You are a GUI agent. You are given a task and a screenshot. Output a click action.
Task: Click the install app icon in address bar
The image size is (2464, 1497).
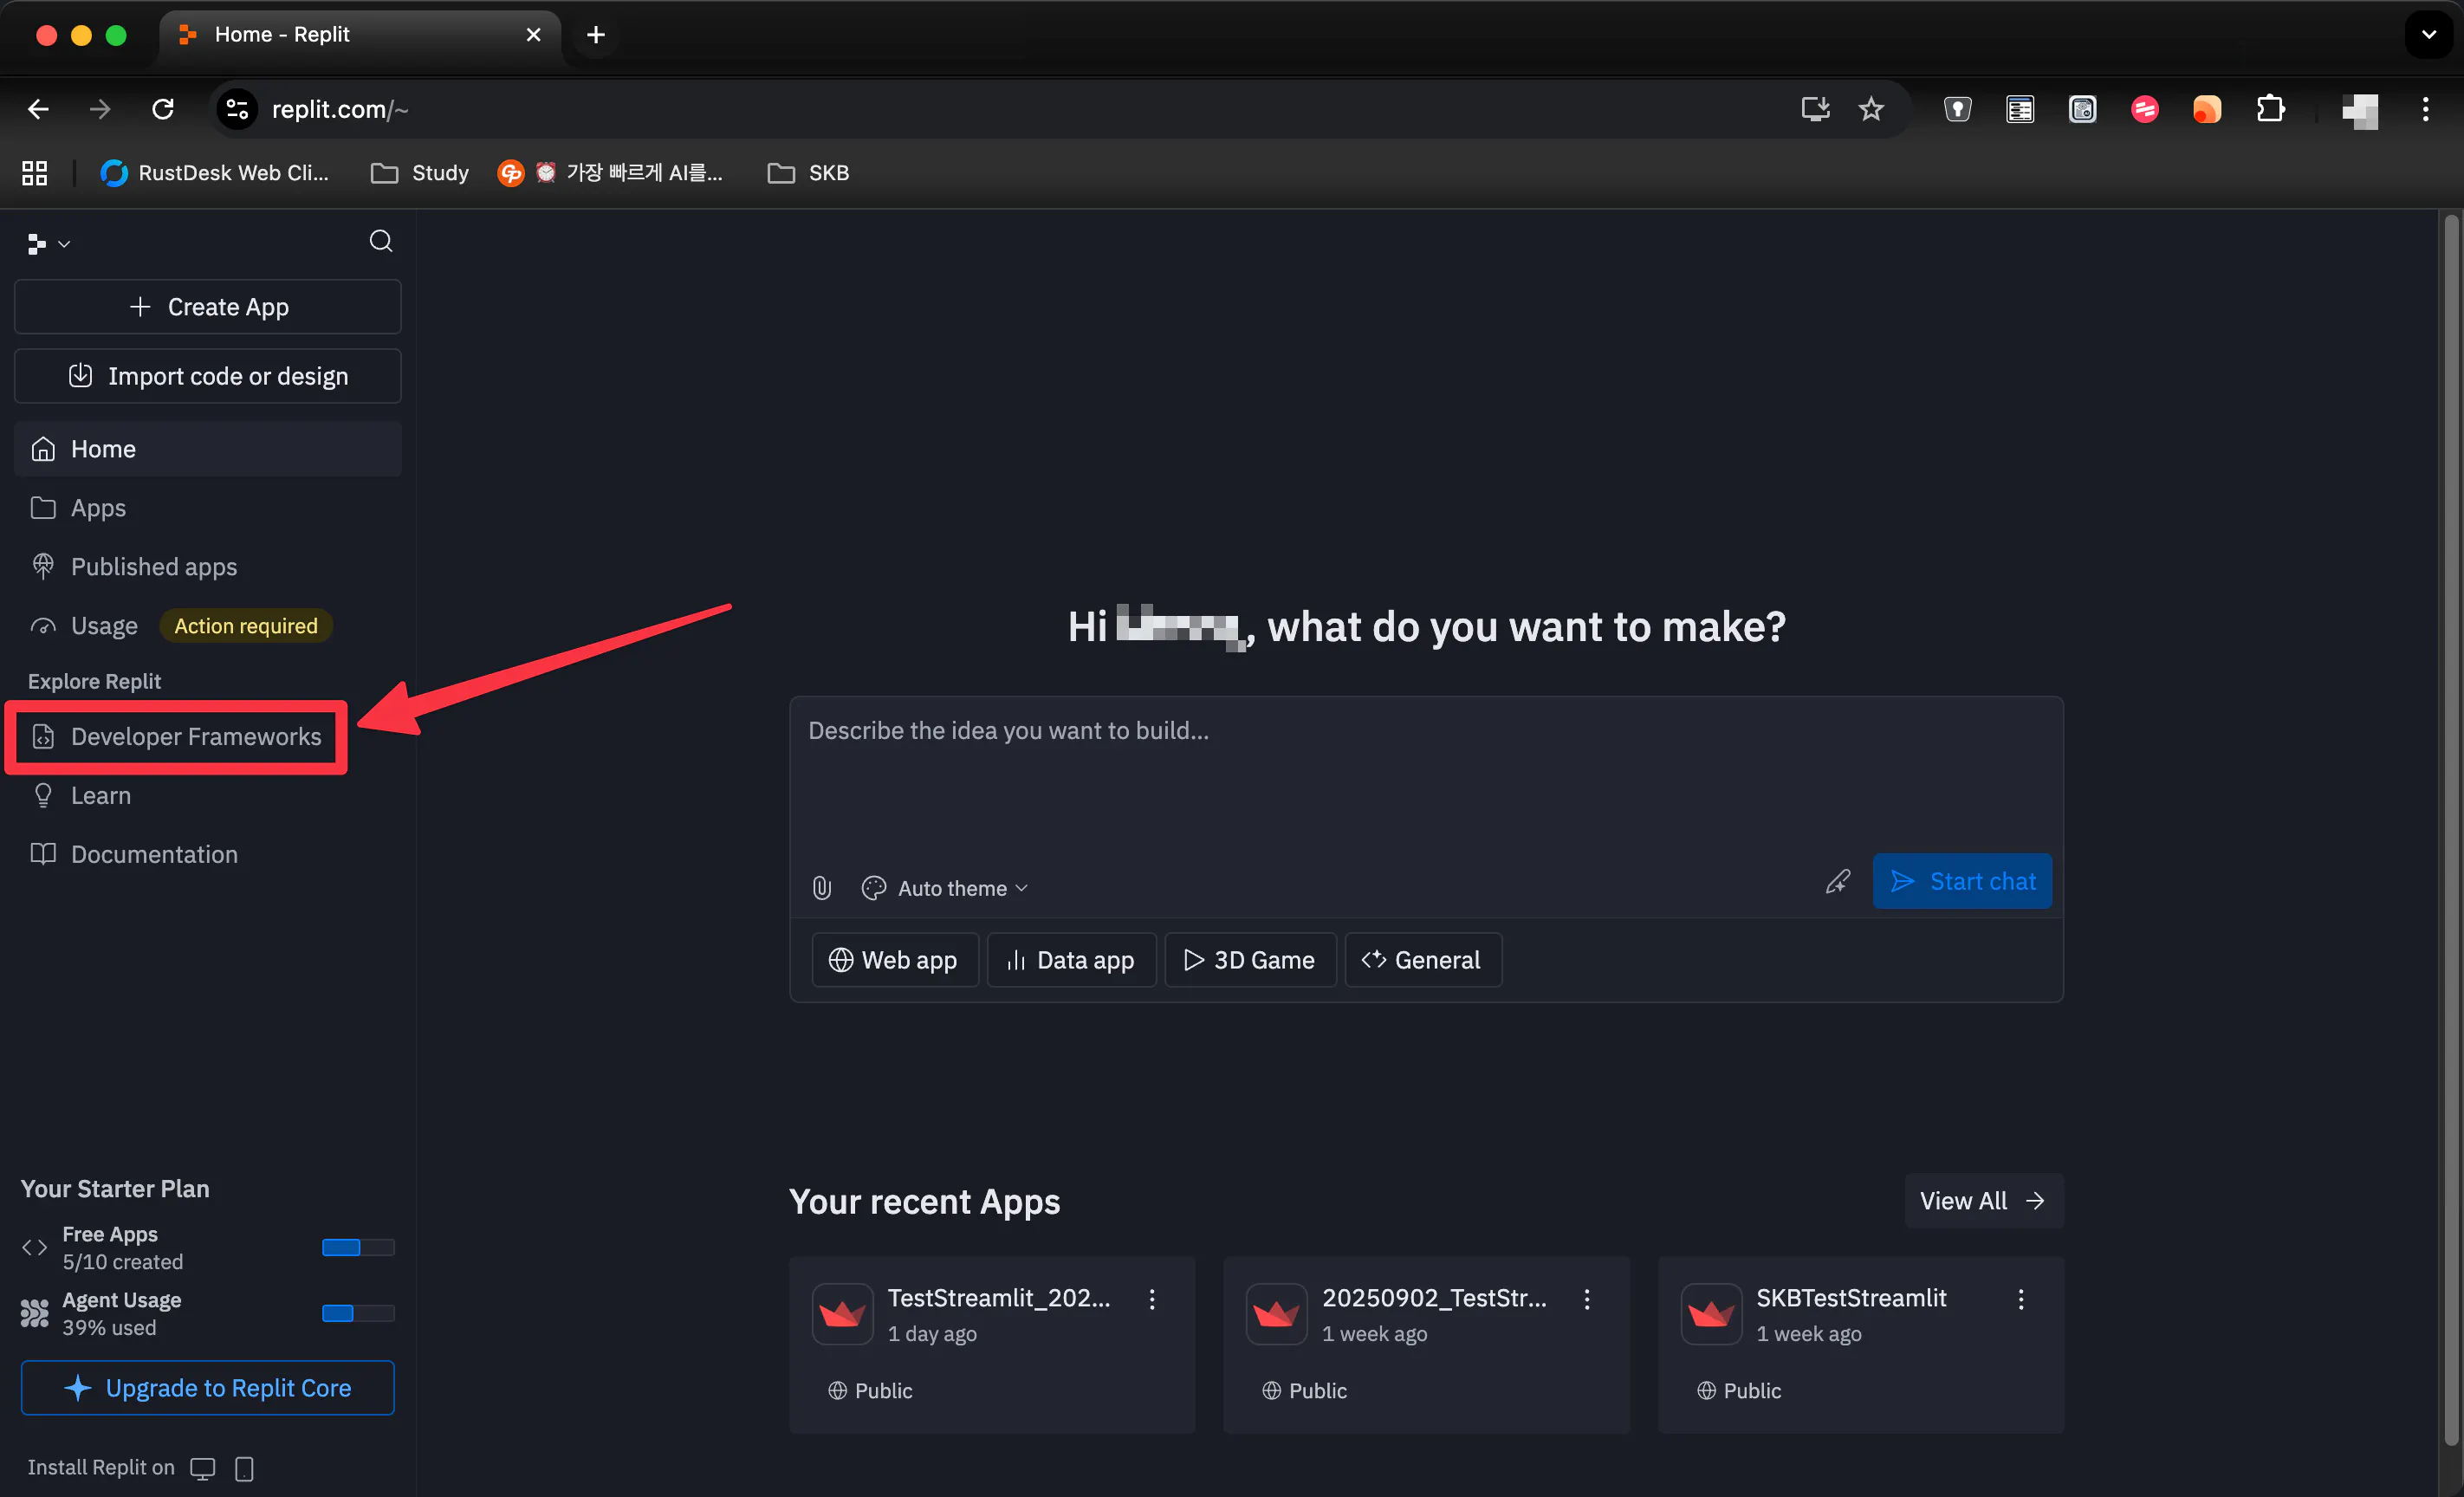pyautogui.click(x=1815, y=109)
